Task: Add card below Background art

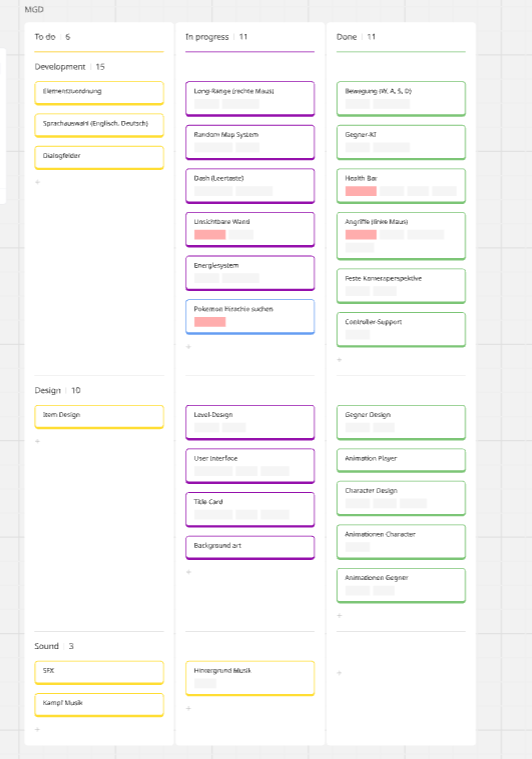Action: (189, 572)
